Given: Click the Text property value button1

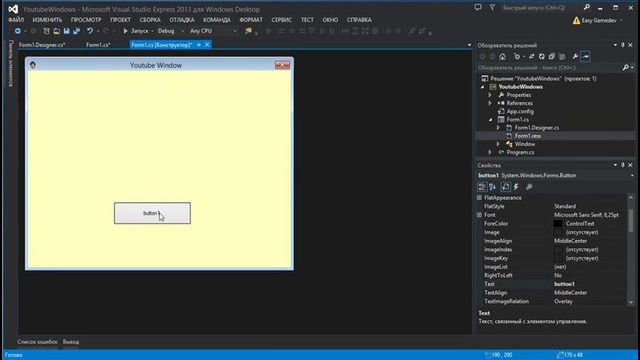Looking at the screenshot, I should click(564, 284).
